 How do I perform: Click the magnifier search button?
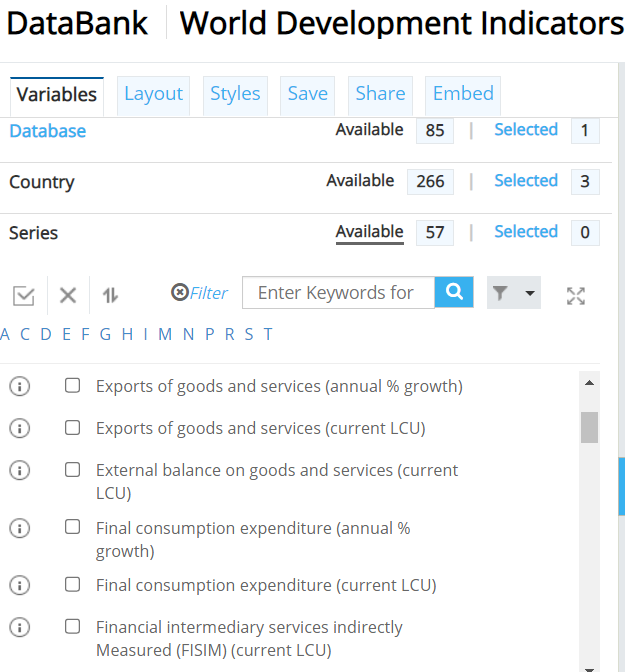click(454, 292)
